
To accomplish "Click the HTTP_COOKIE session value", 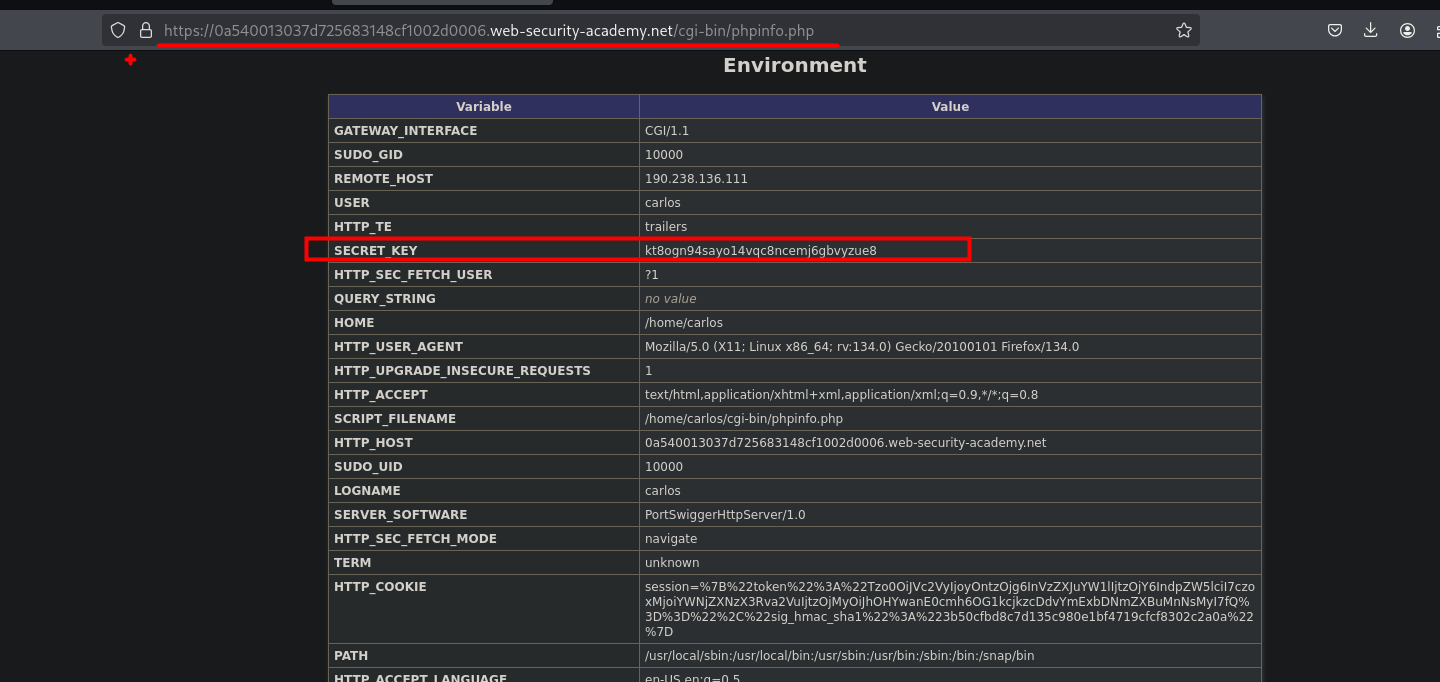I will tap(949, 609).
